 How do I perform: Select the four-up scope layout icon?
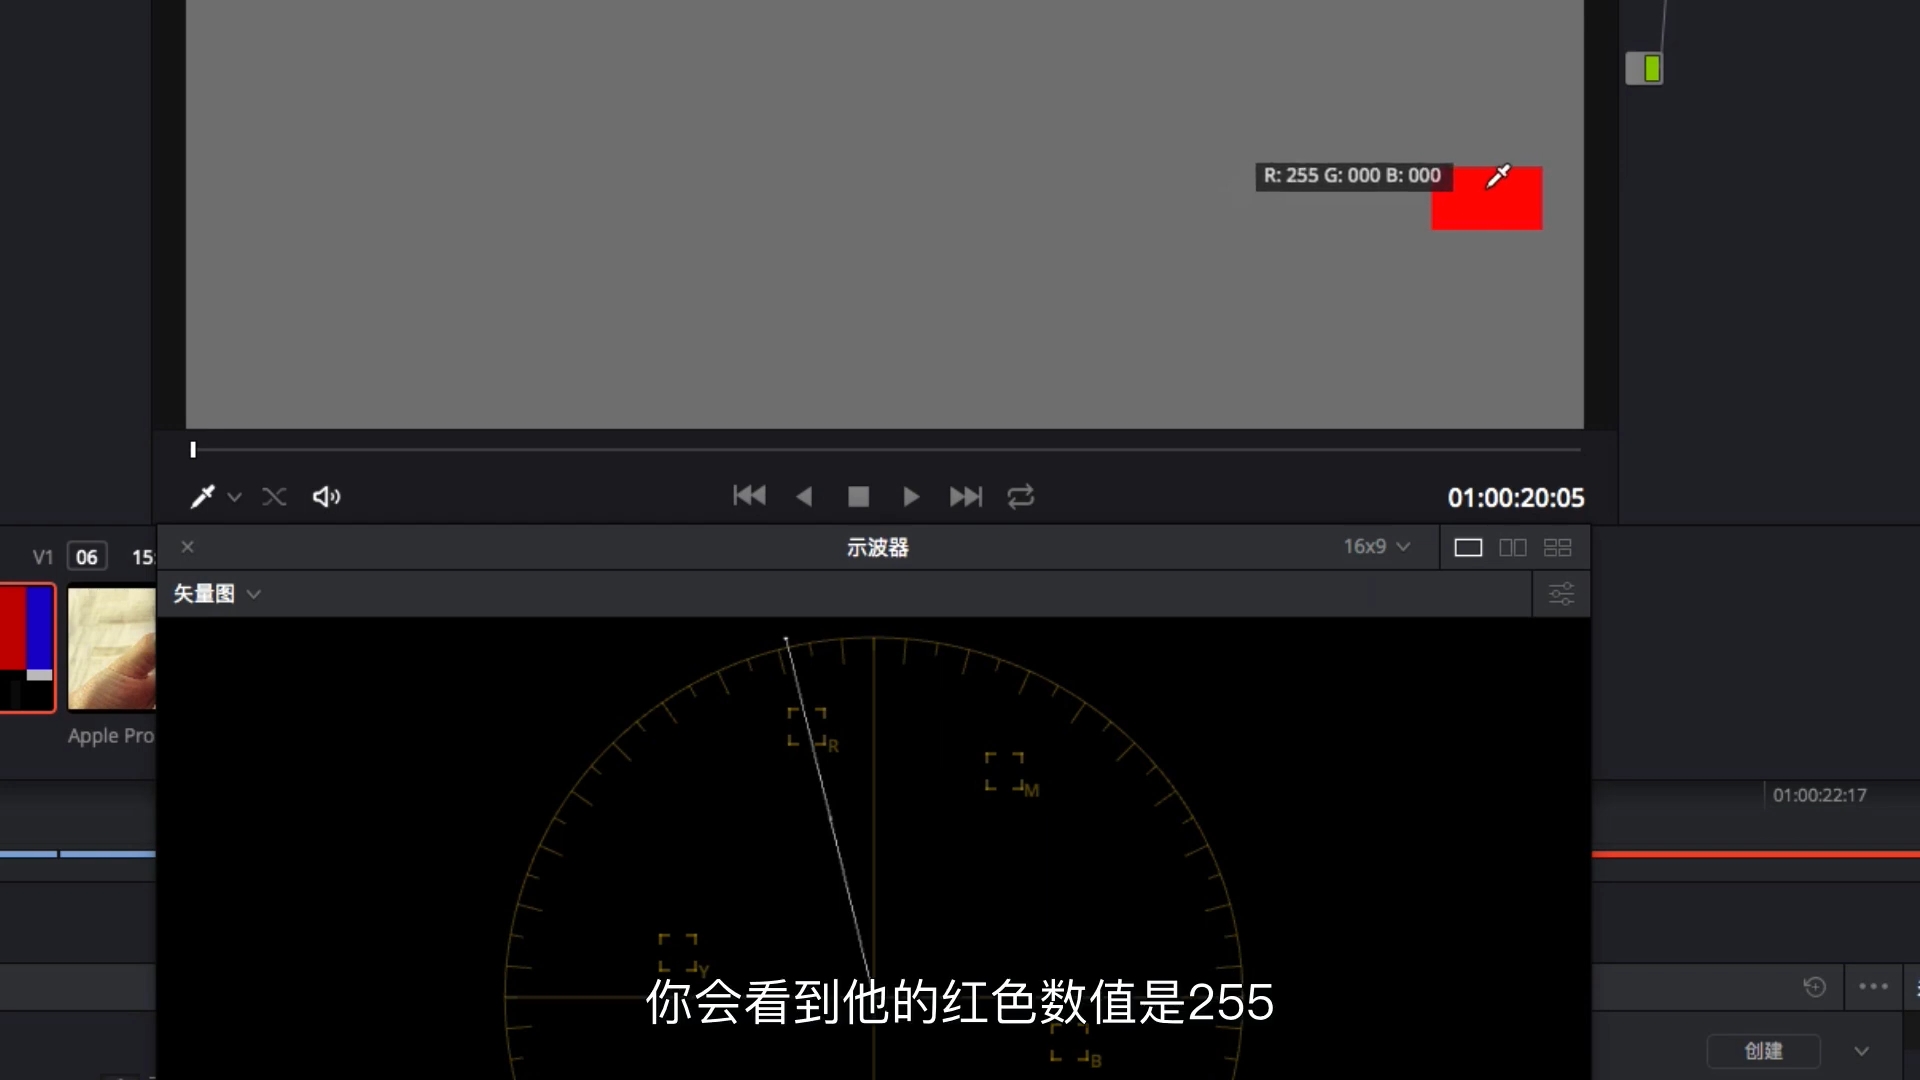(1557, 547)
